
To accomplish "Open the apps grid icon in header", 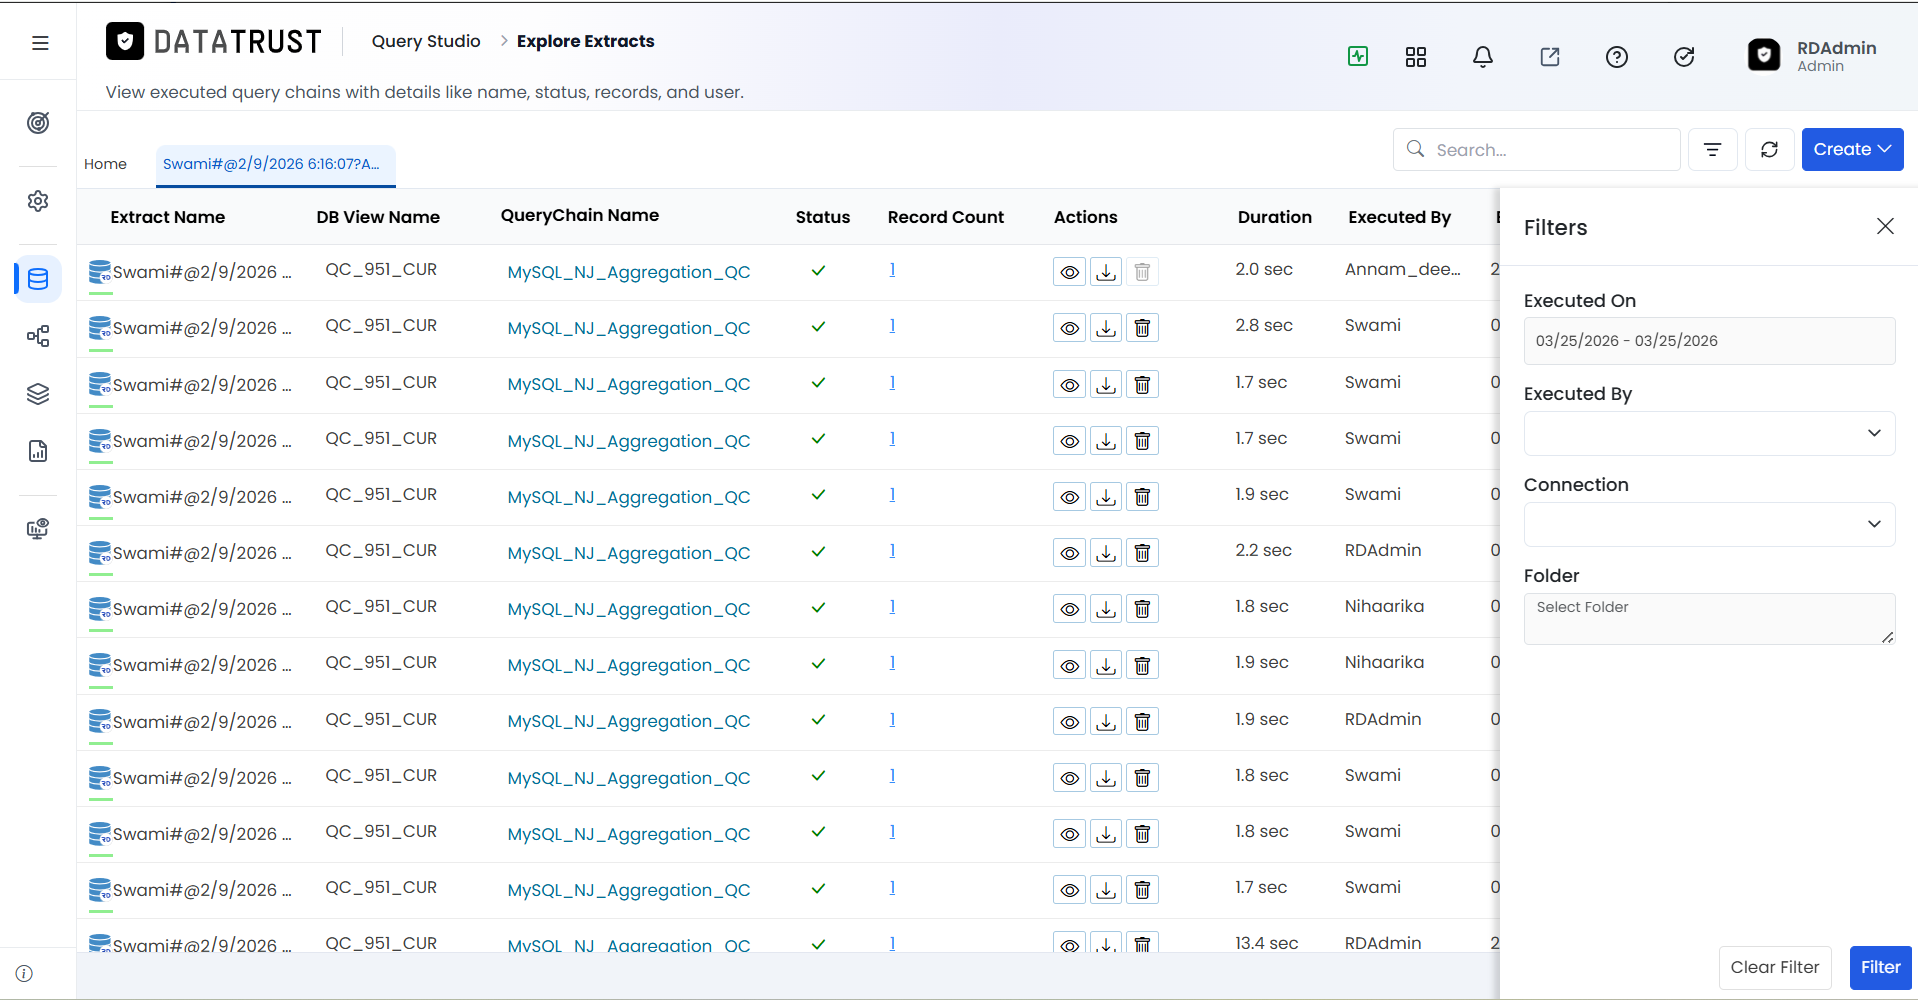I will pos(1416,57).
